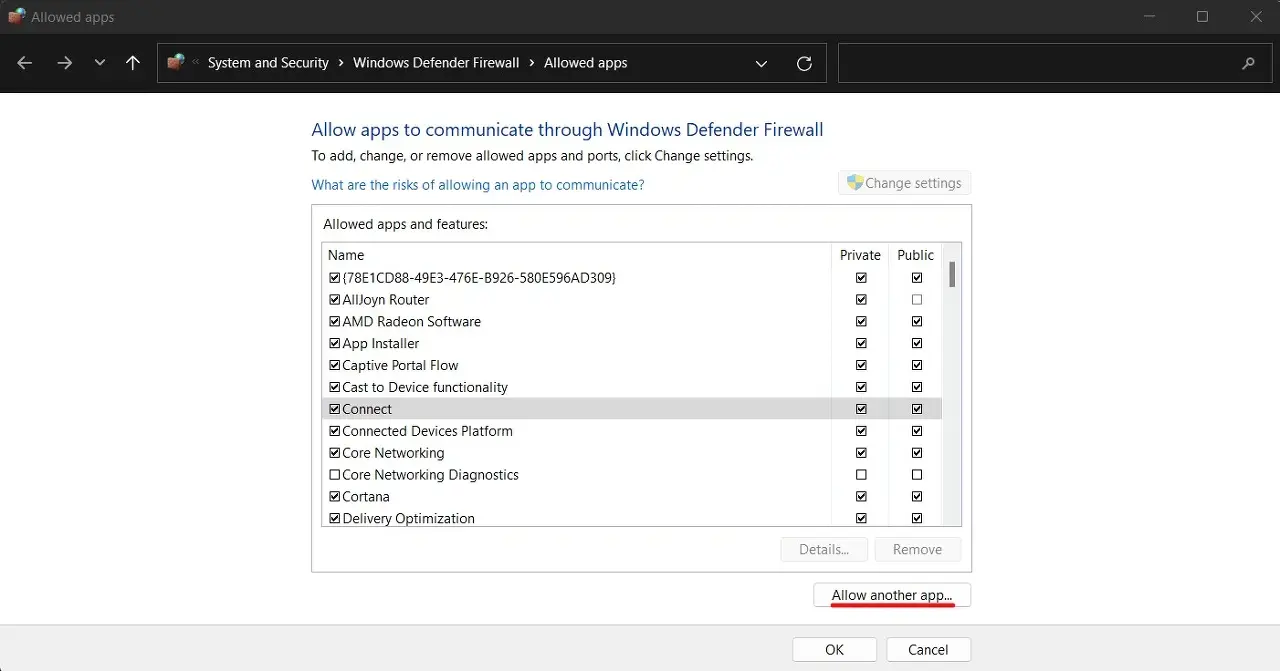
Task: Click the window title bar app icon
Action: point(17,16)
